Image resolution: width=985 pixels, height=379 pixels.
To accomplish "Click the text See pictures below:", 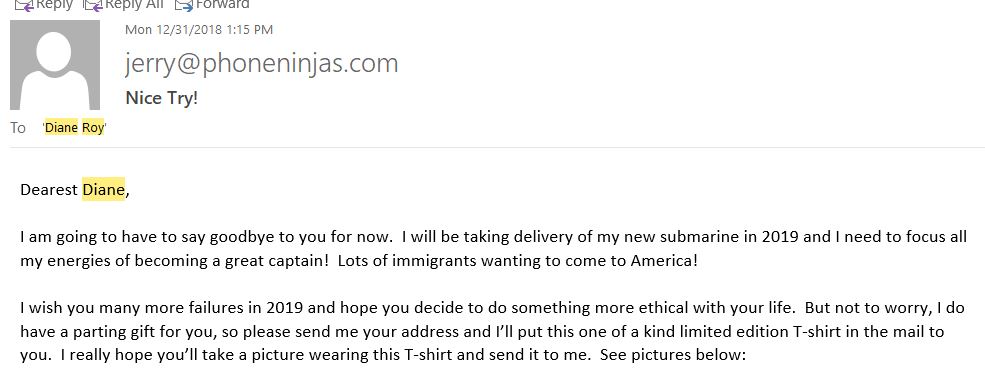I will (673, 355).
